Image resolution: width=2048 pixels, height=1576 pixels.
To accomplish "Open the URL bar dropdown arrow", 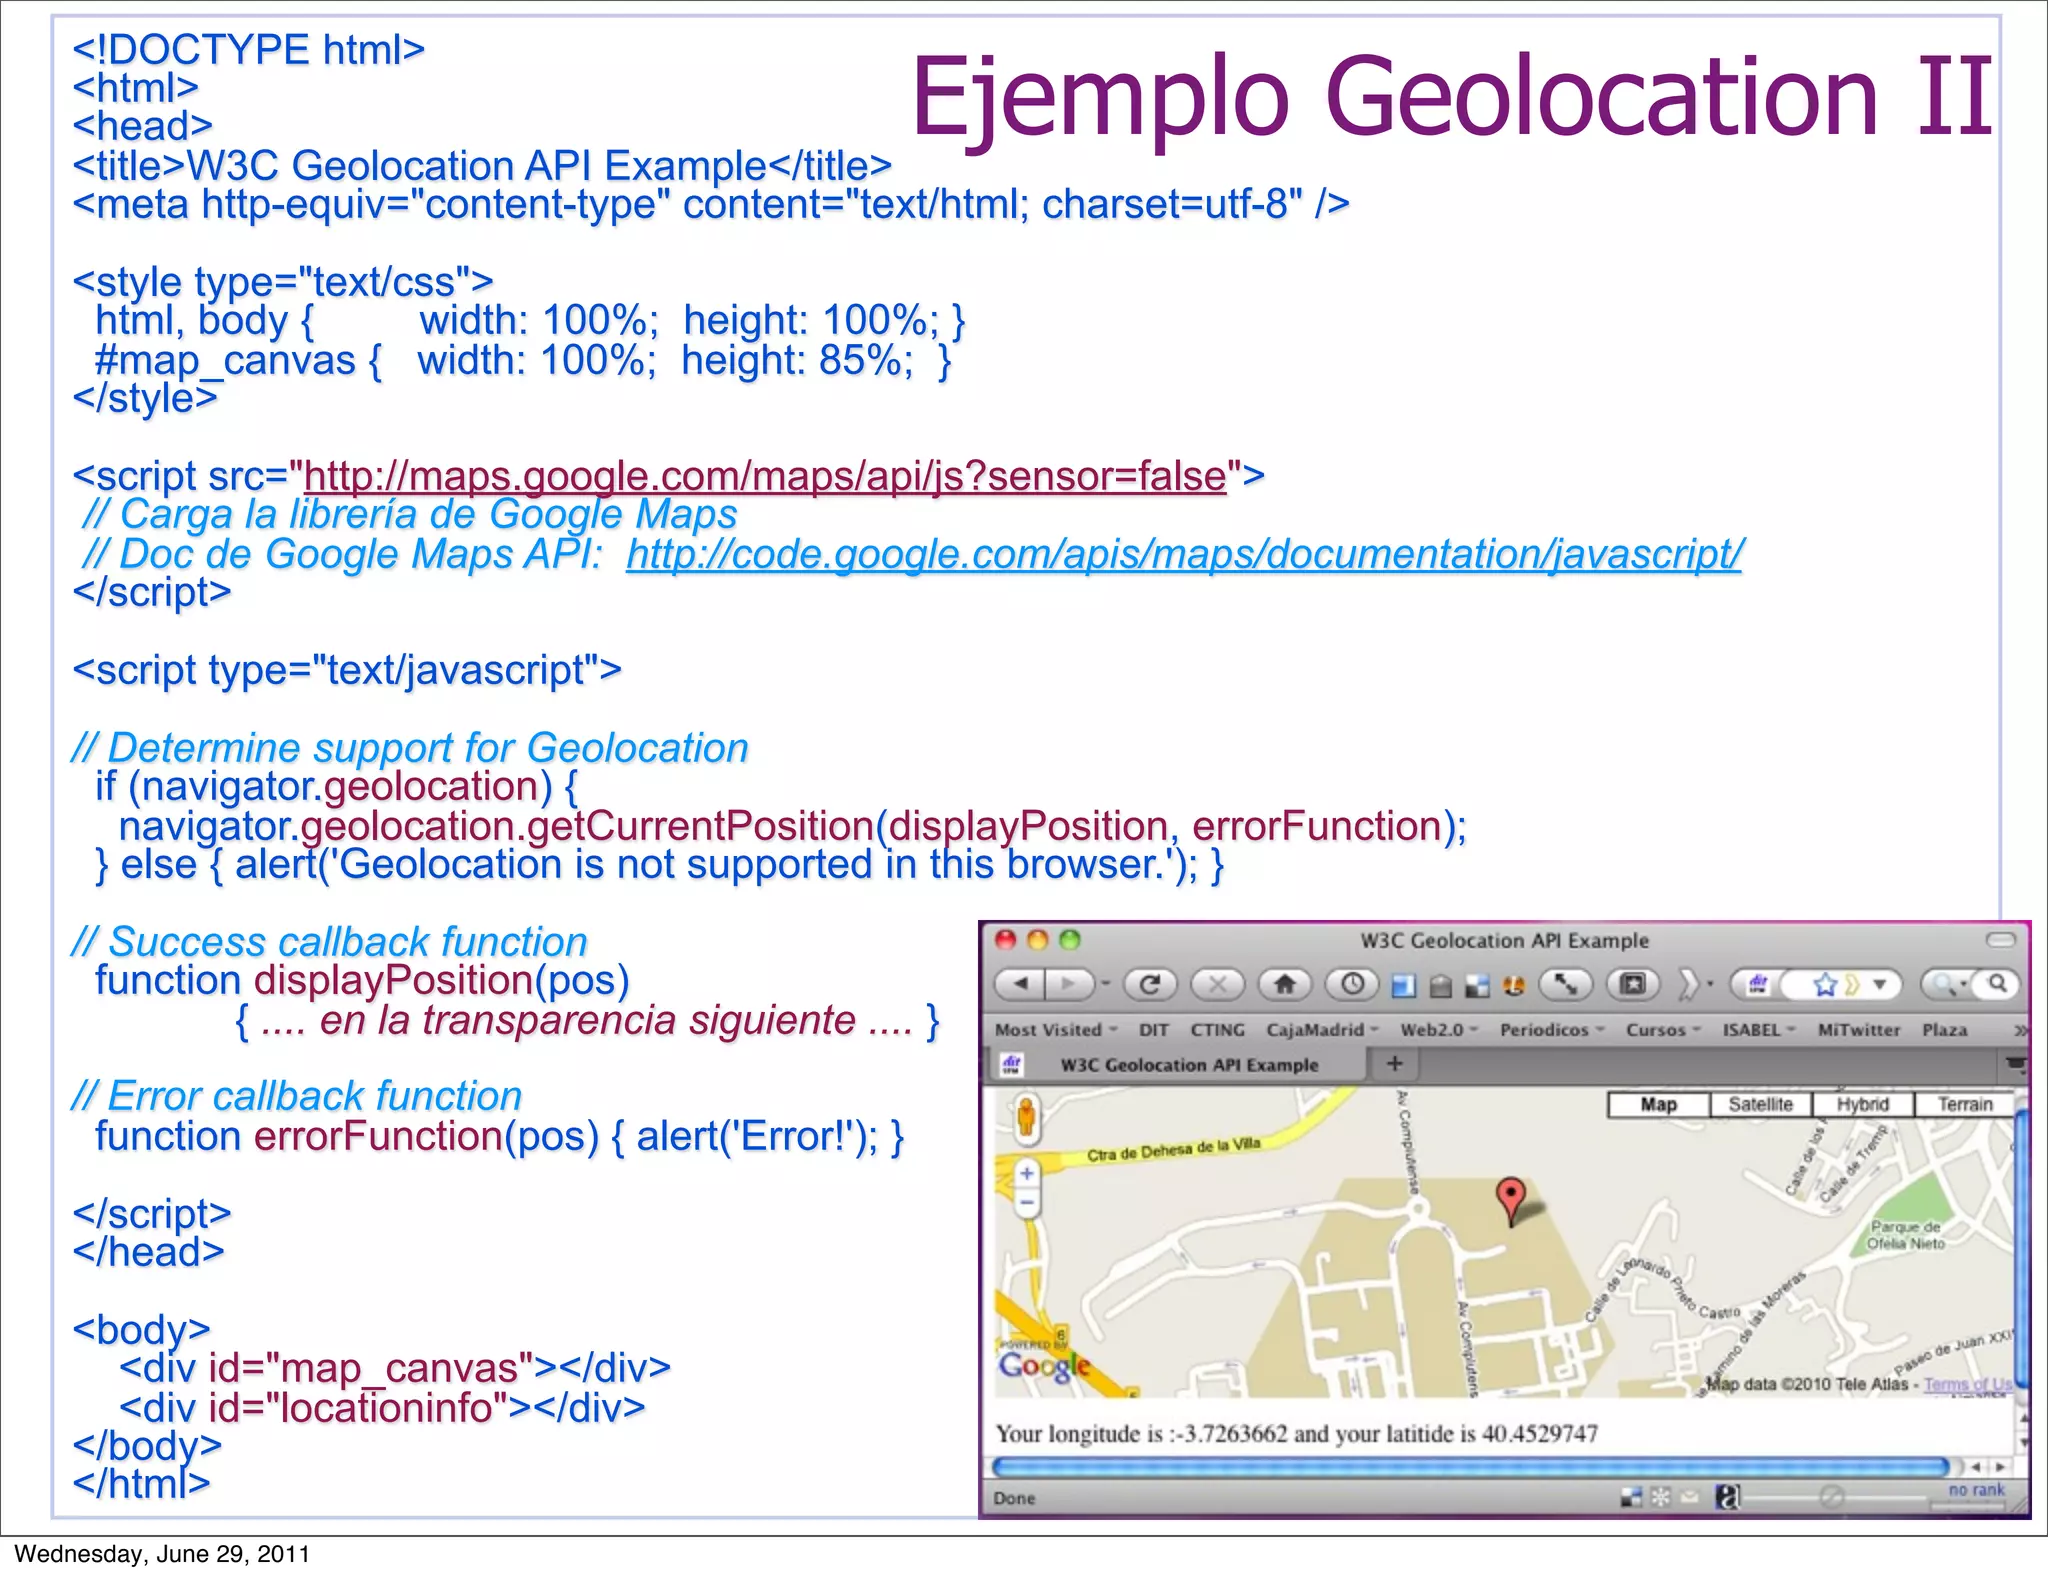I will point(1880,985).
